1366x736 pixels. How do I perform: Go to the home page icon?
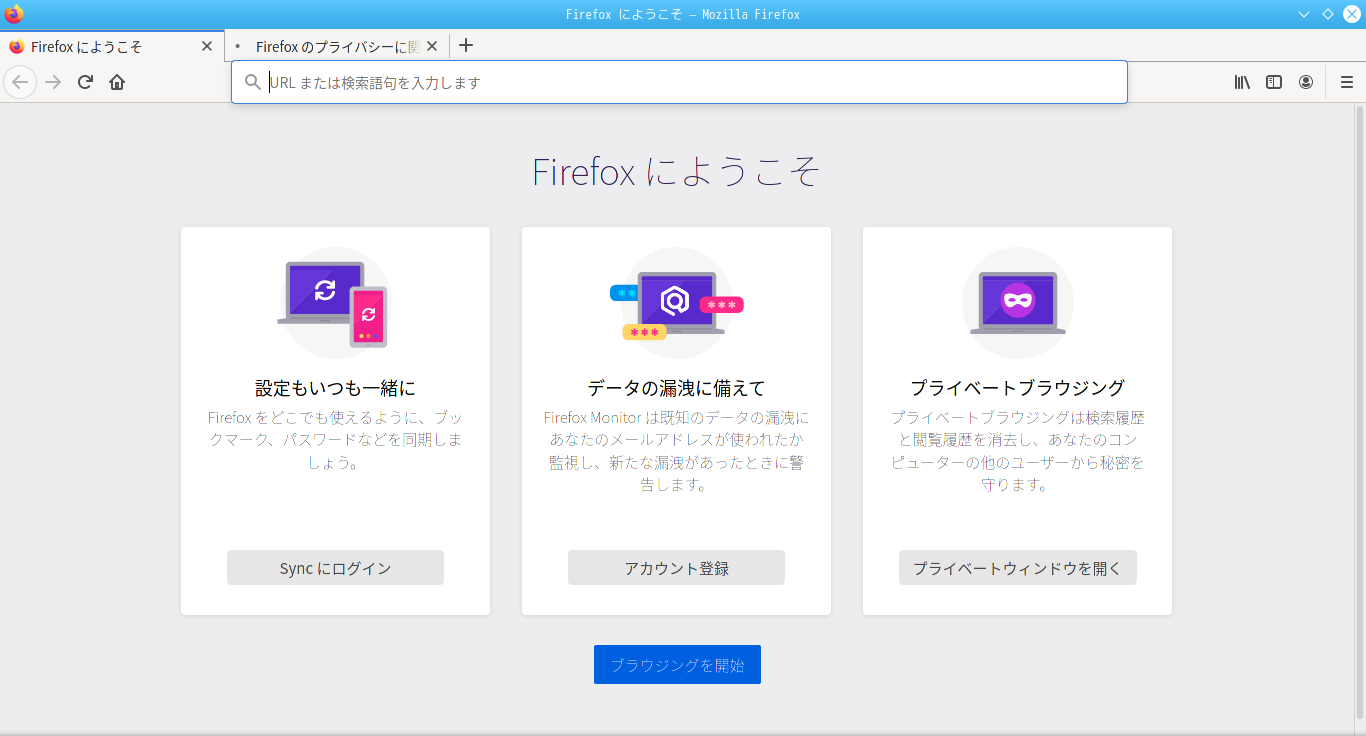pyautogui.click(x=117, y=82)
